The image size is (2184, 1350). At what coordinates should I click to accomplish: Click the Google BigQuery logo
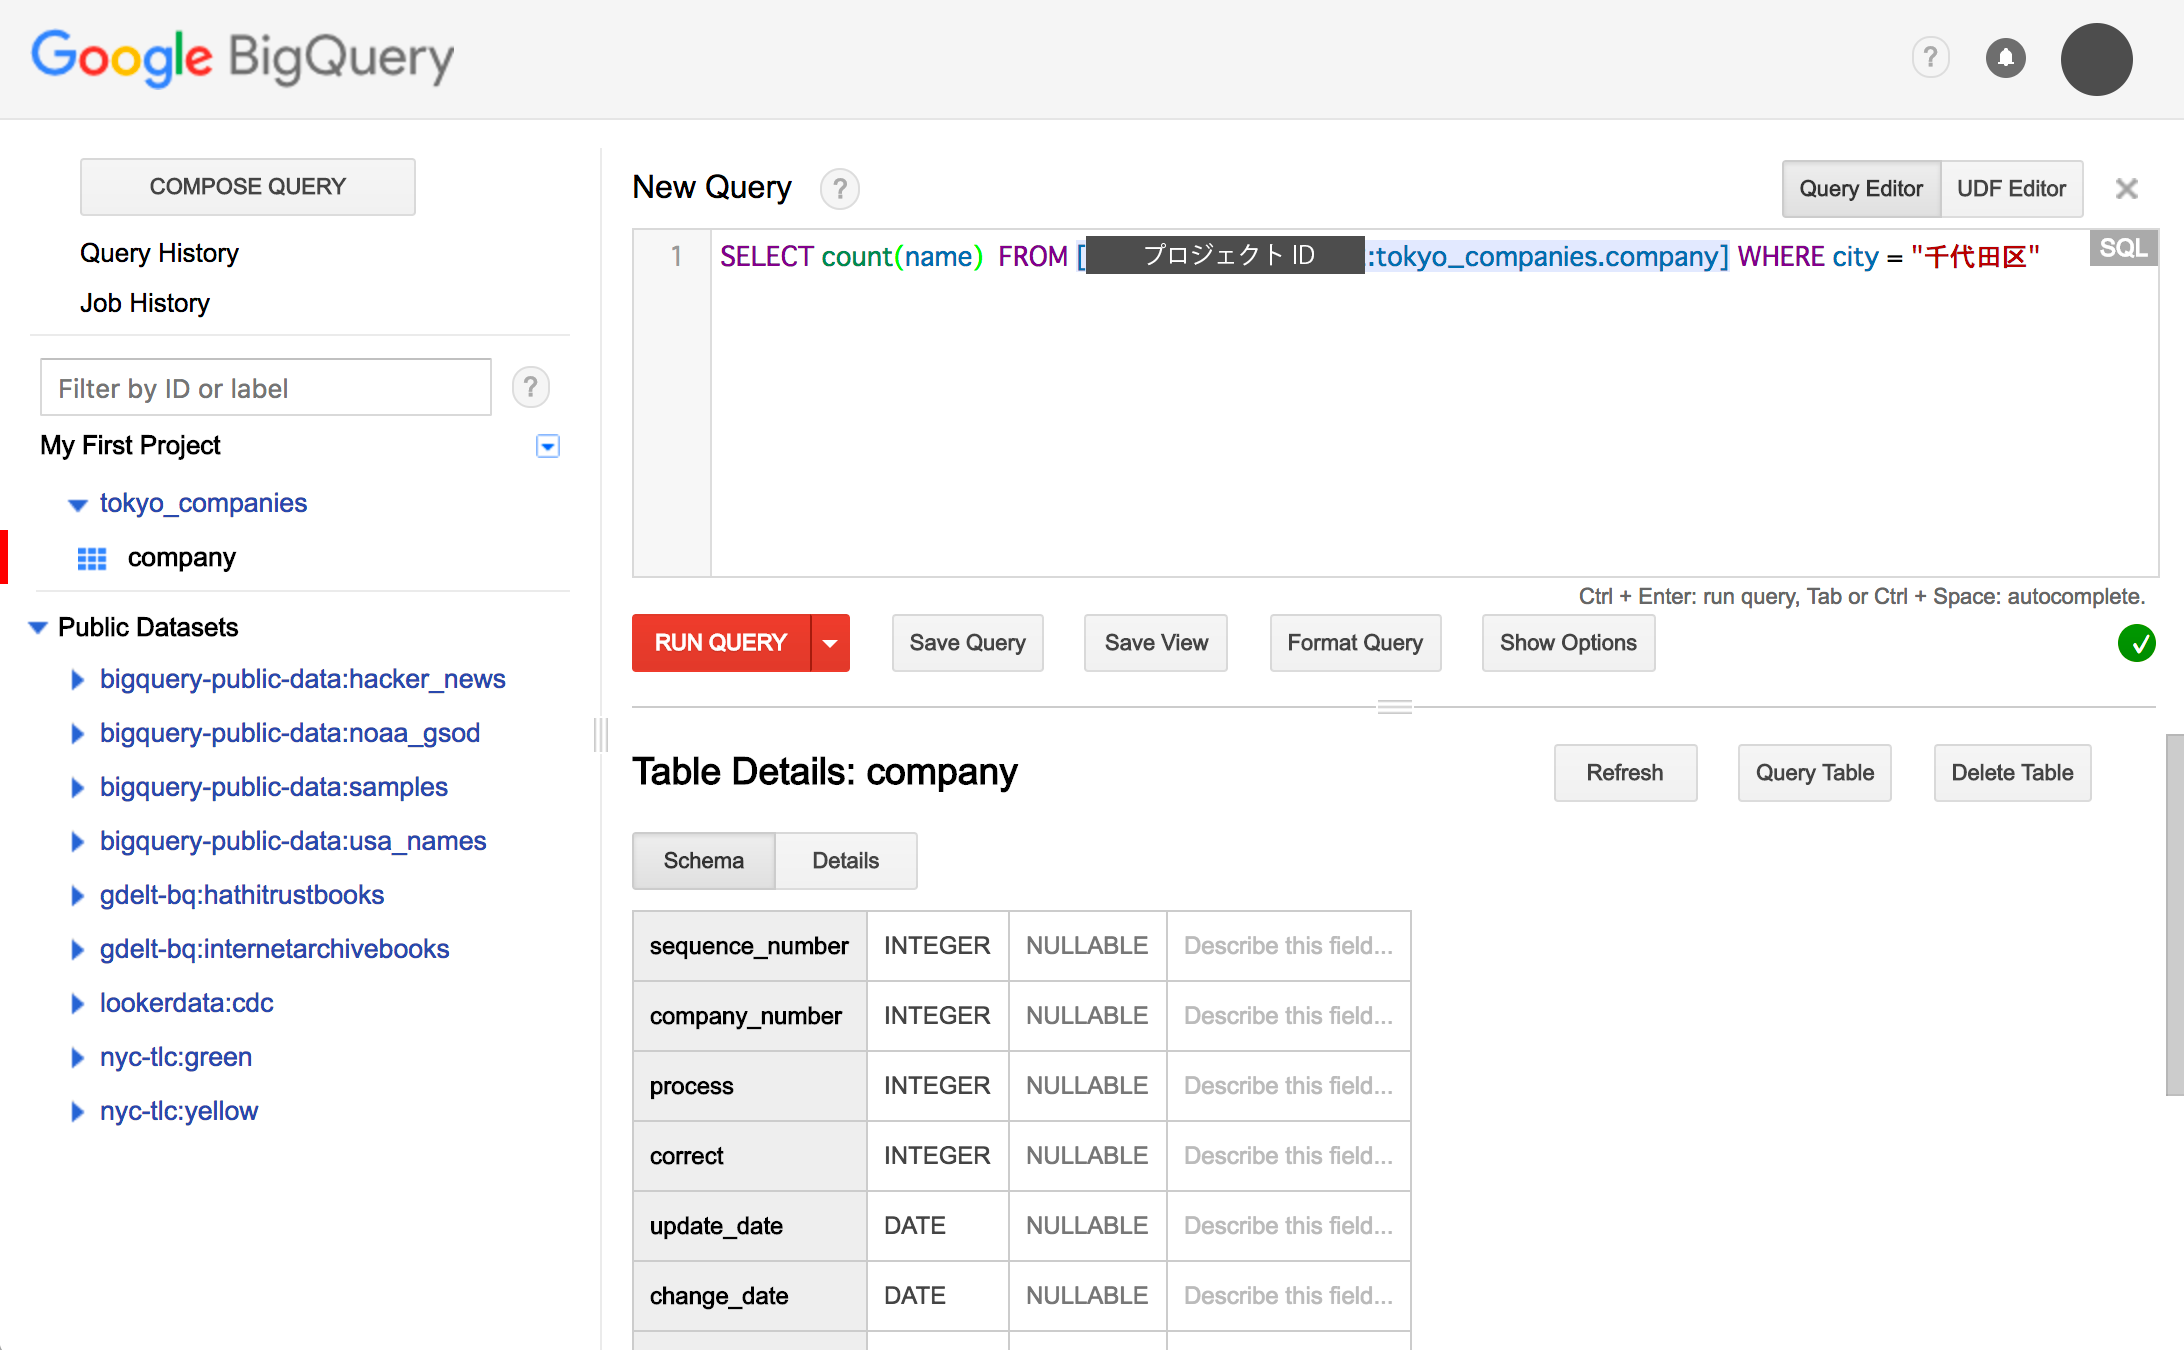[243, 58]
